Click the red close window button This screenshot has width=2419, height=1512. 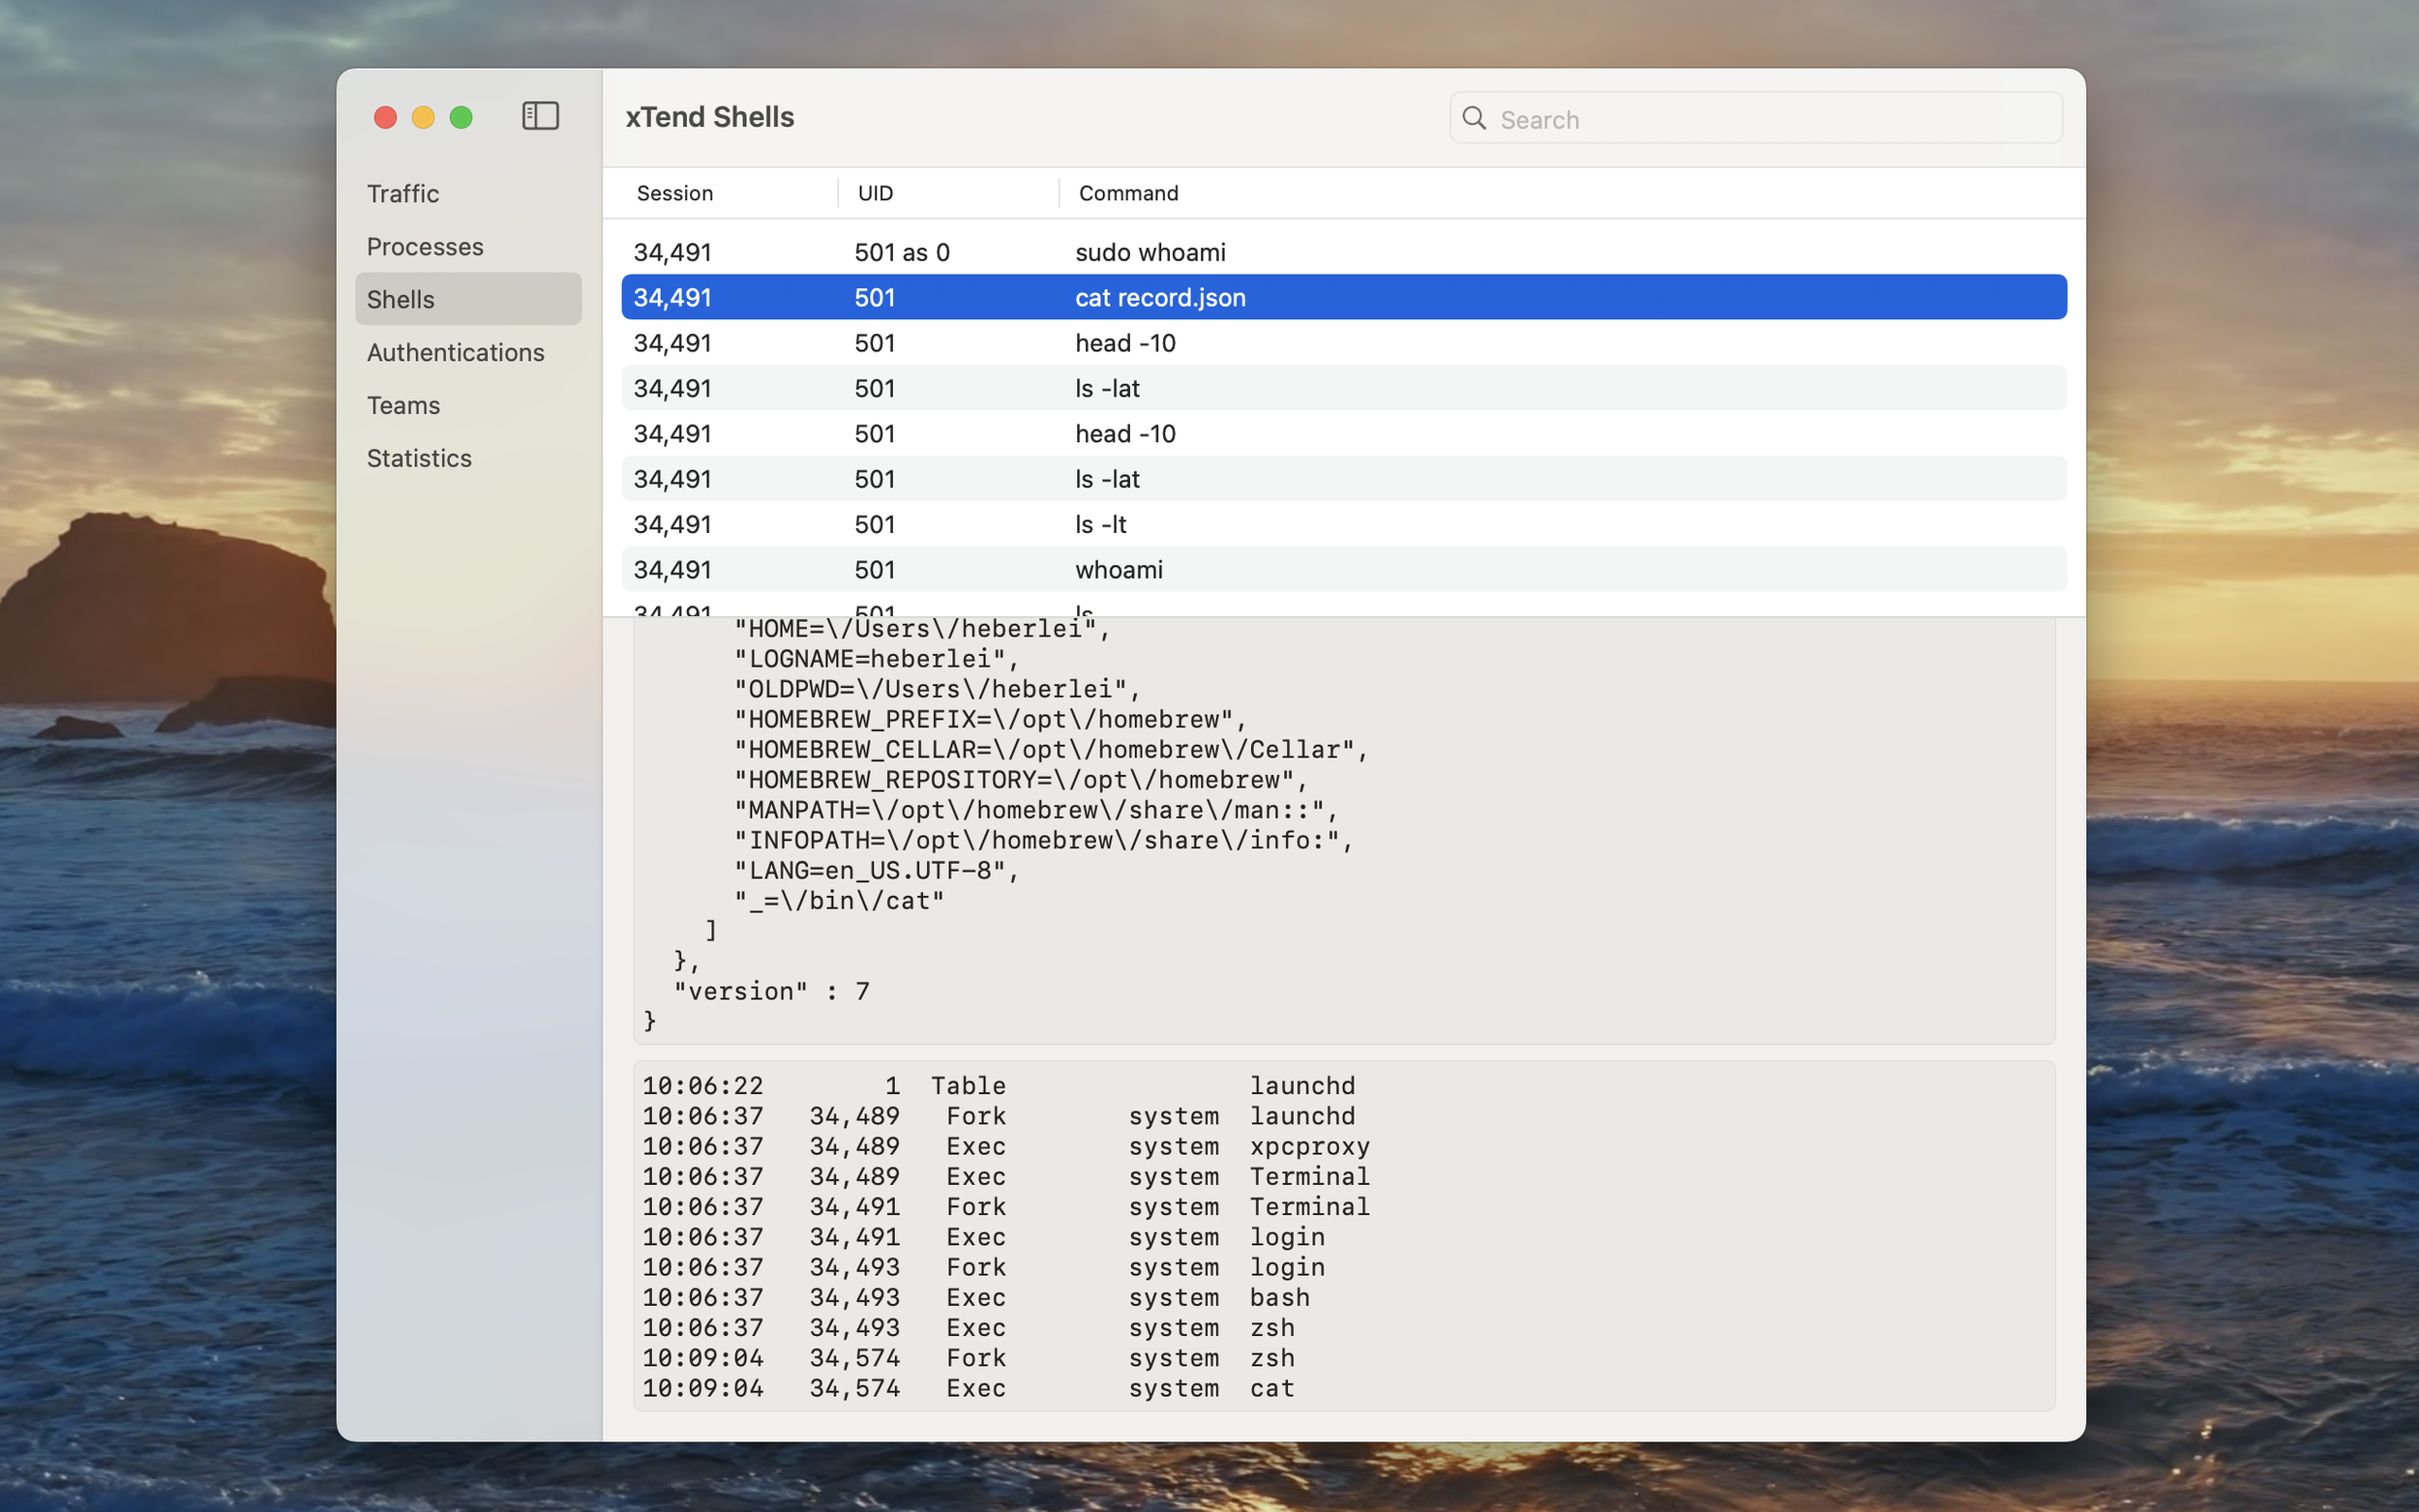coord(385,118)
